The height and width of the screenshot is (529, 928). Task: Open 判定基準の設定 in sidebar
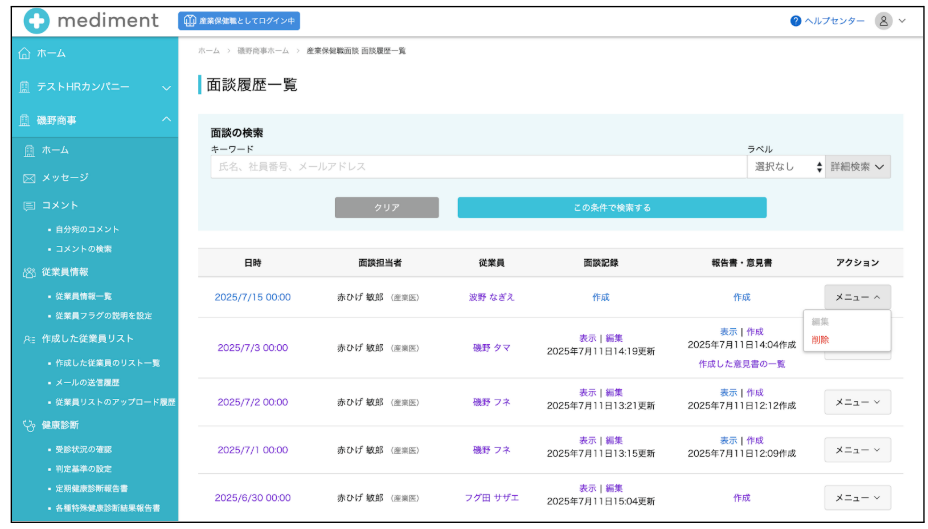pyautogui.click(x=83, y=469)
